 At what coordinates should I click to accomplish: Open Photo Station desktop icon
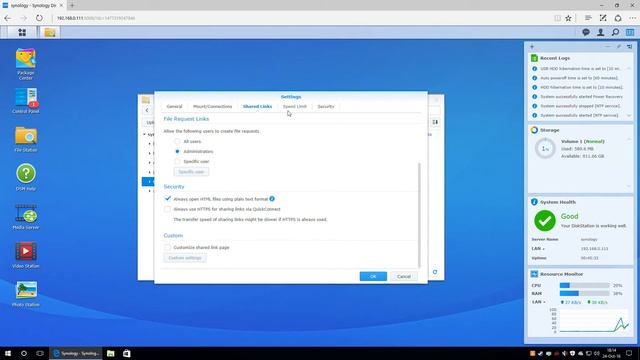[x=26, y=294]
